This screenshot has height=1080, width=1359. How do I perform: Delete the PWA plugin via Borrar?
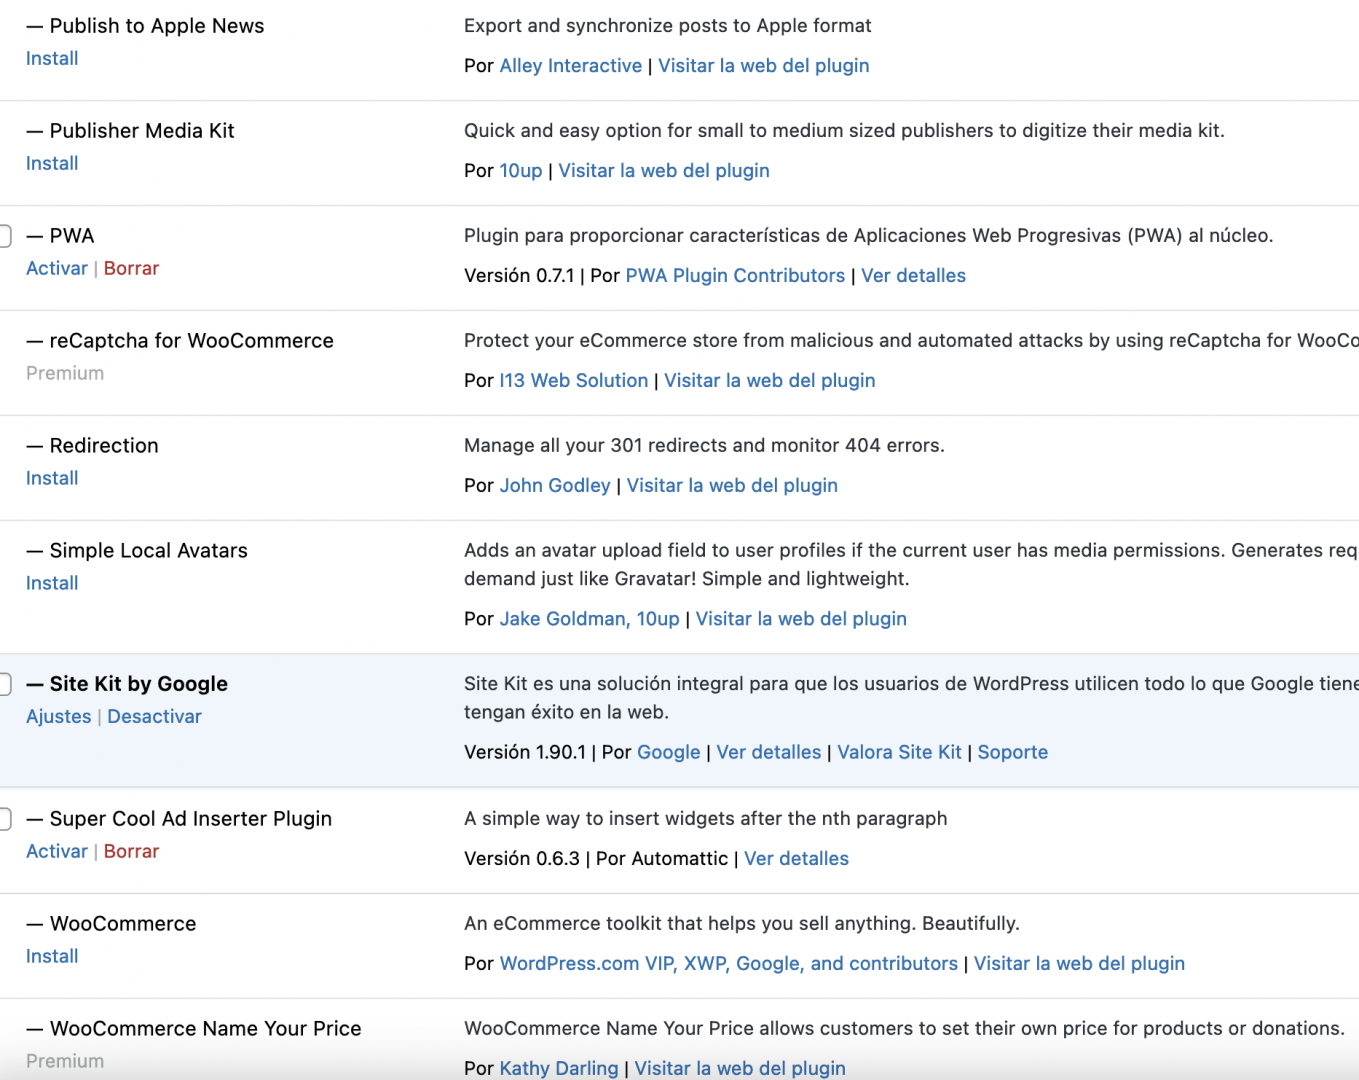point(132,268)
